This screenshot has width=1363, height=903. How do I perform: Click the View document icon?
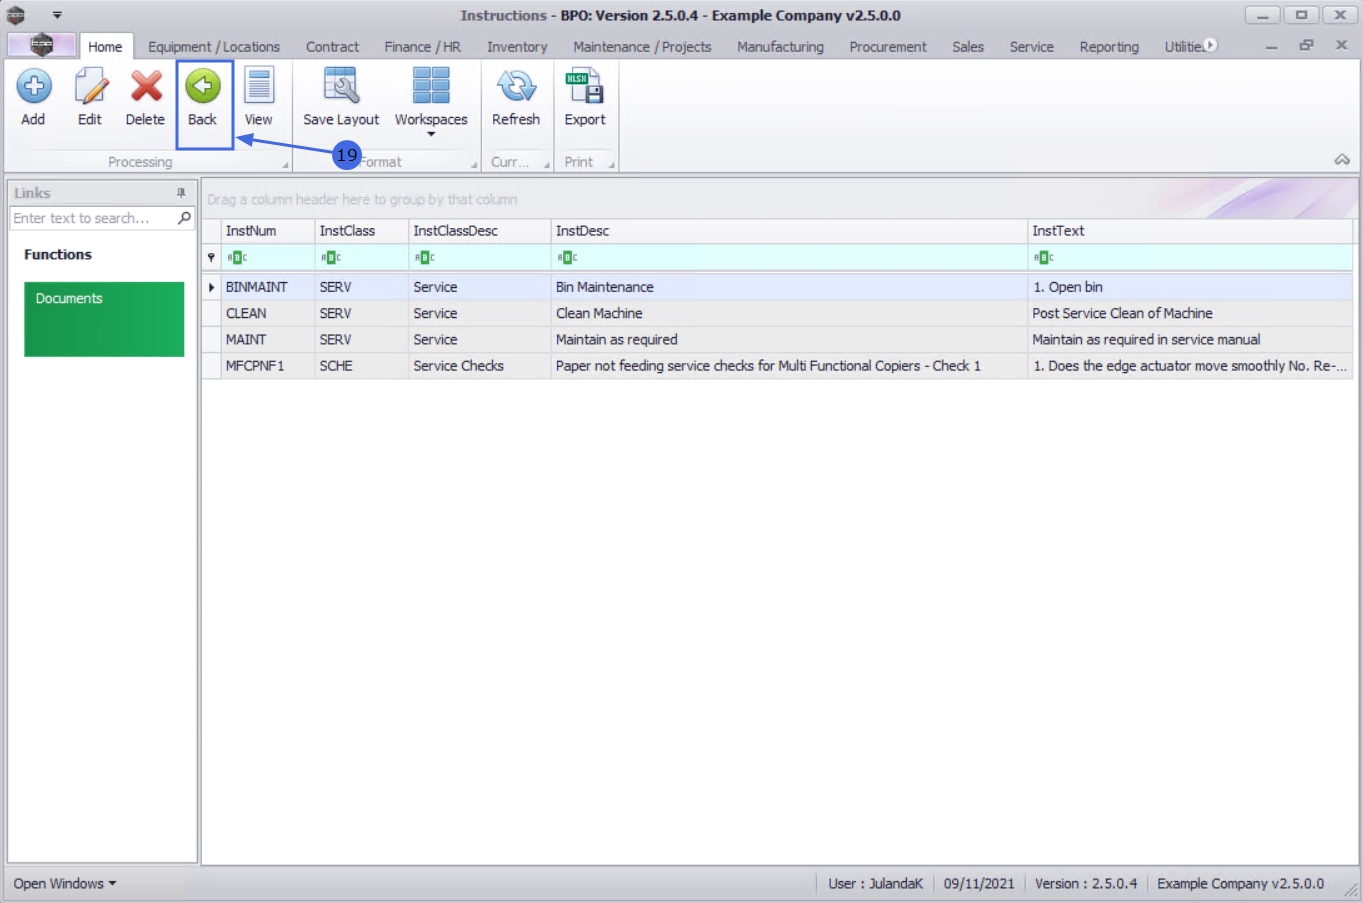click(x=259, y=86)
